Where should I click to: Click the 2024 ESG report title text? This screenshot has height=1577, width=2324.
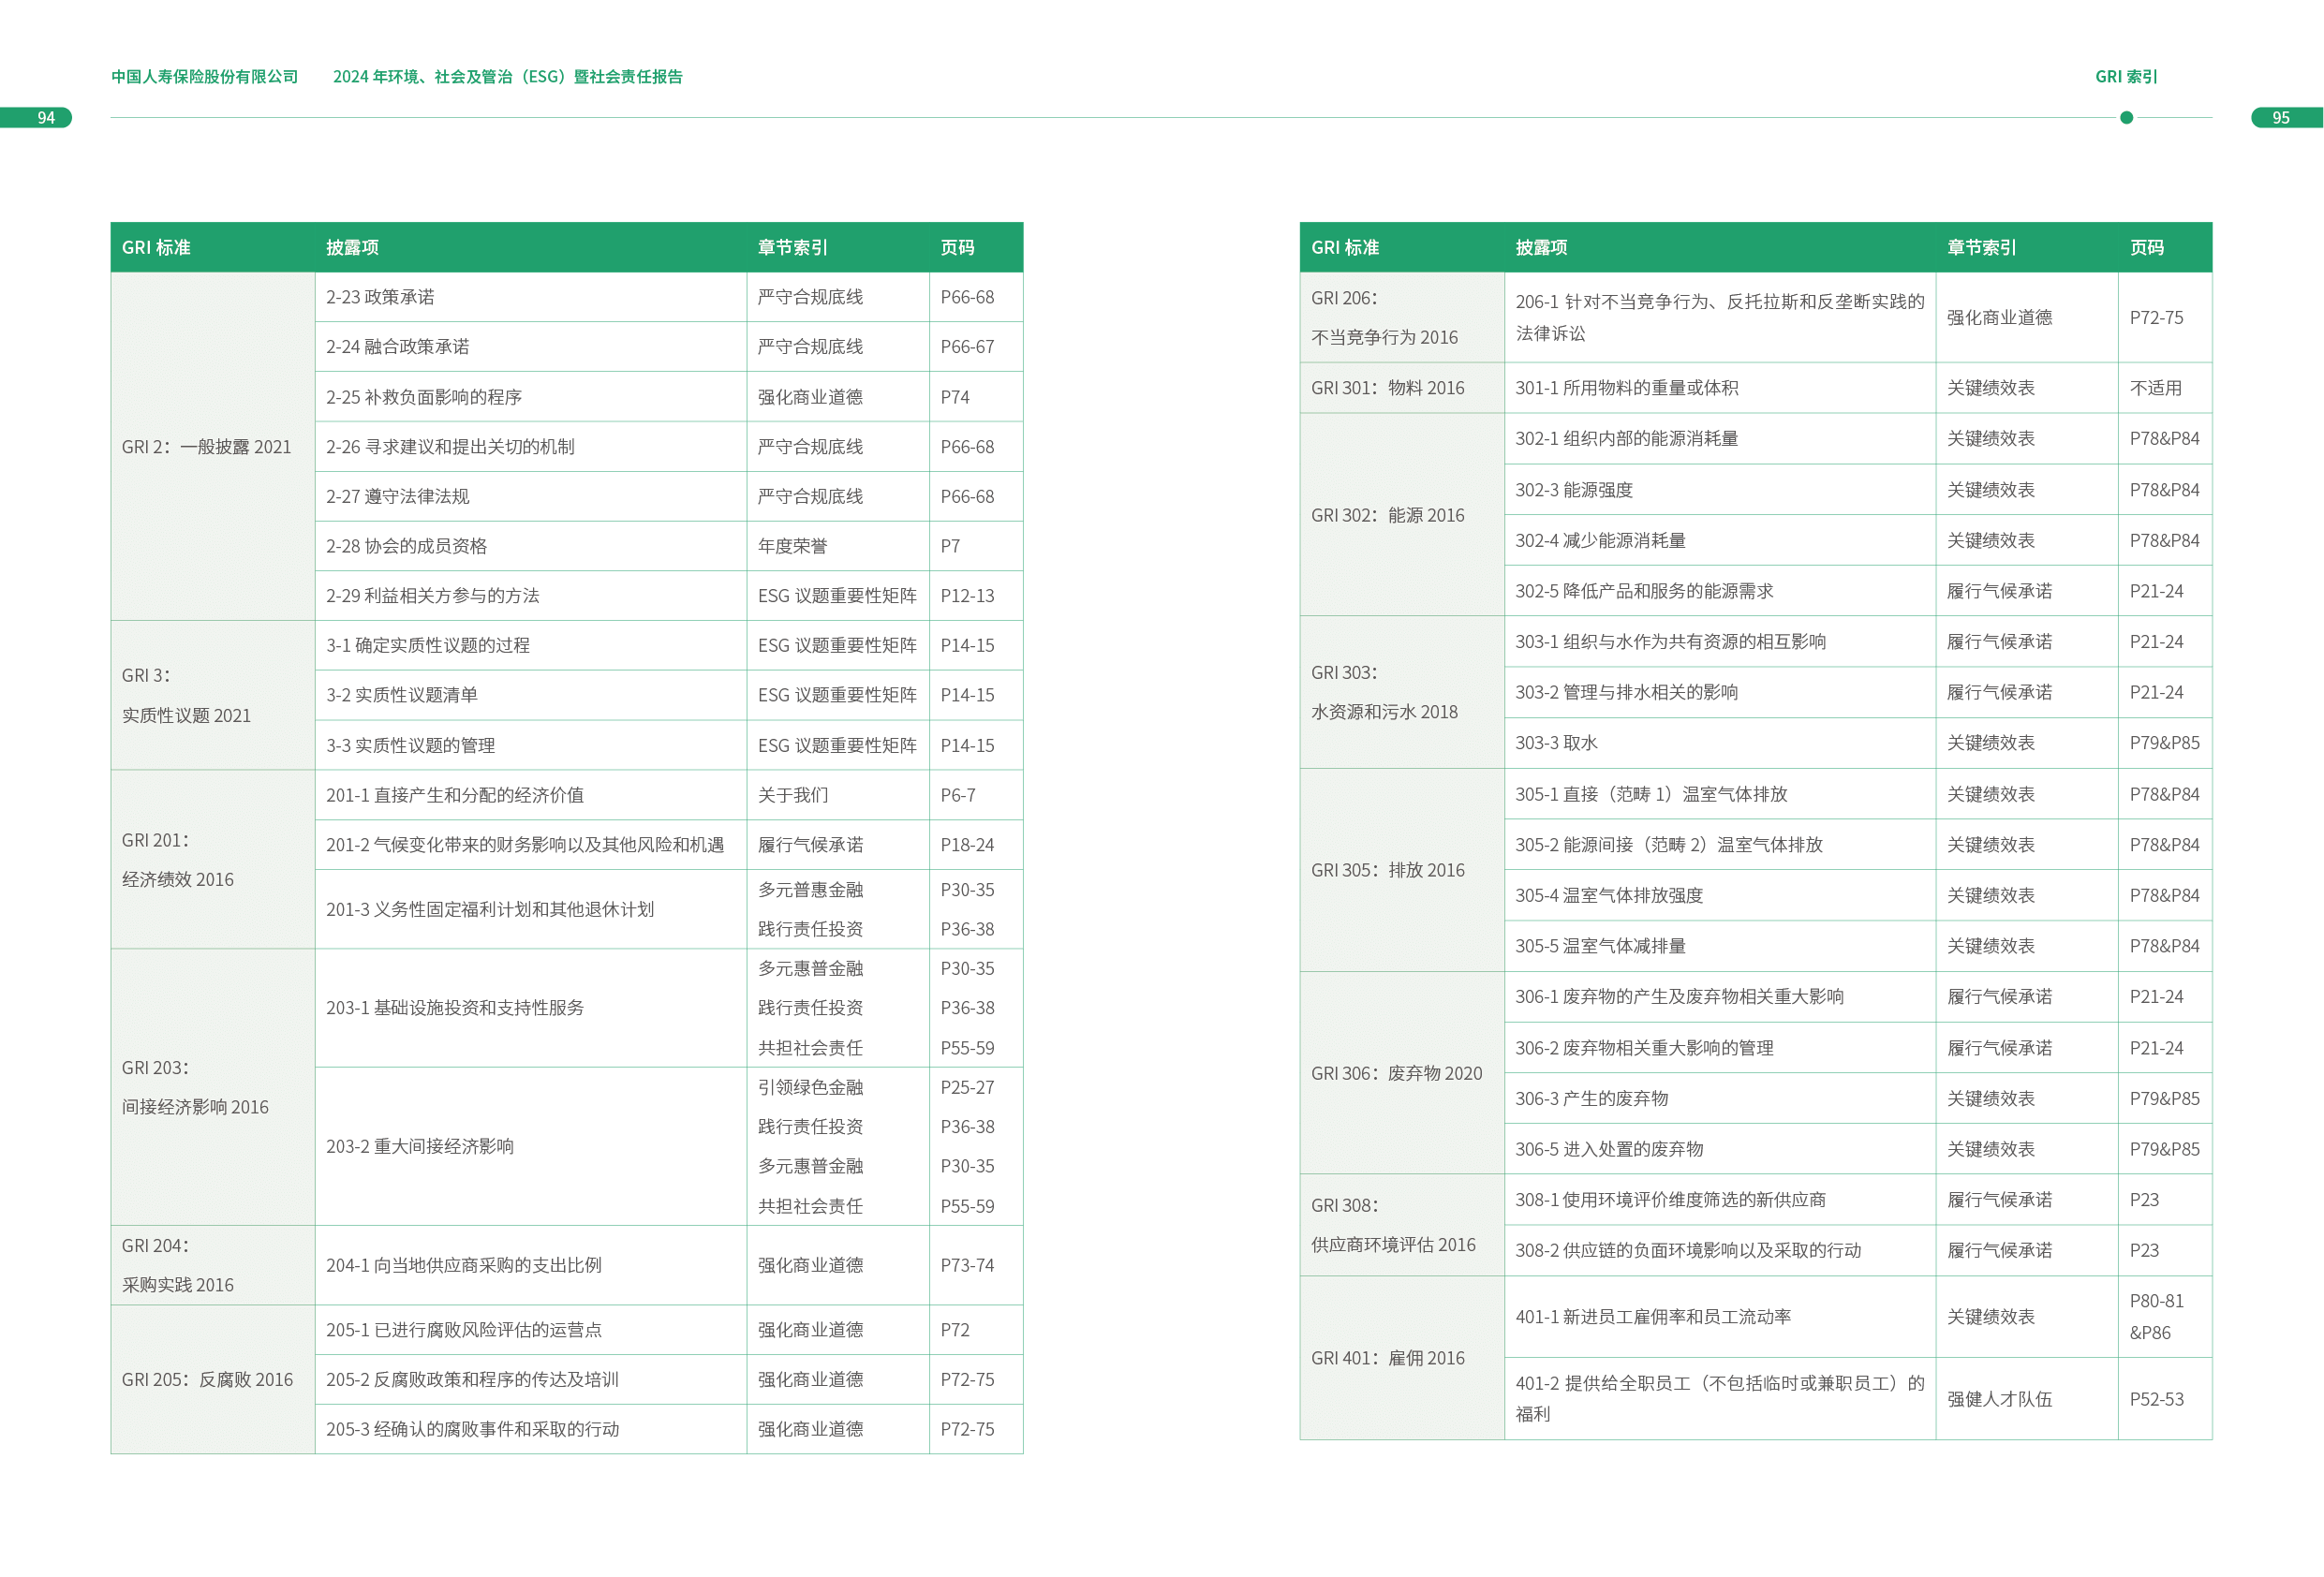(x=507, y=77)
